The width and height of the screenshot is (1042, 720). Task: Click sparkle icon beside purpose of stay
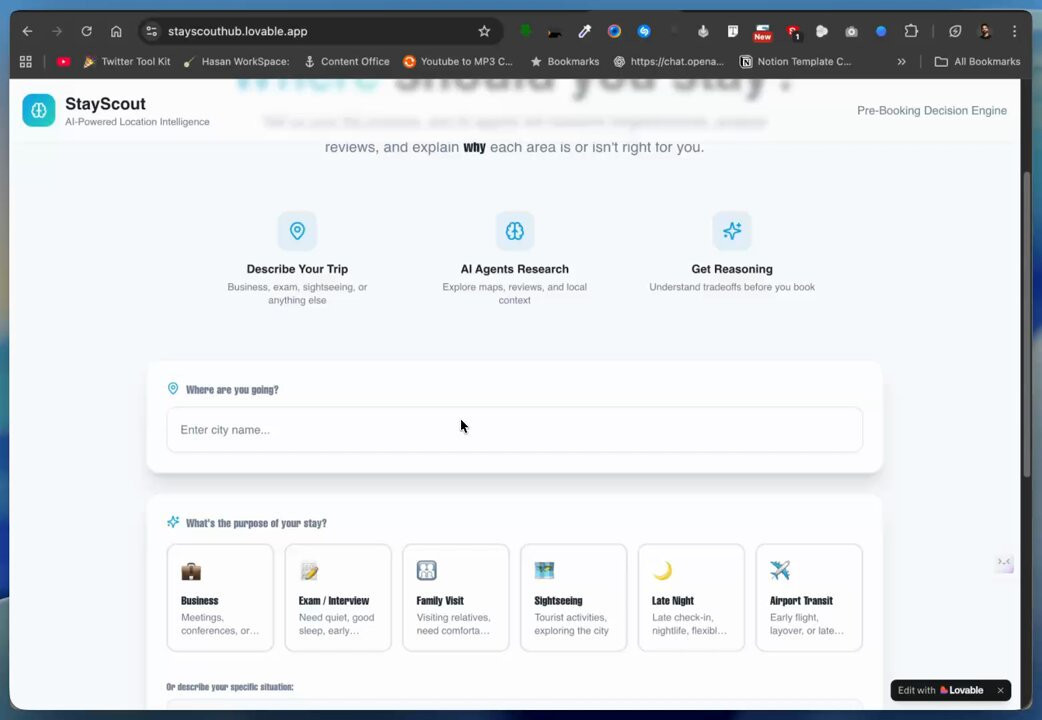[x=173, y=523]
